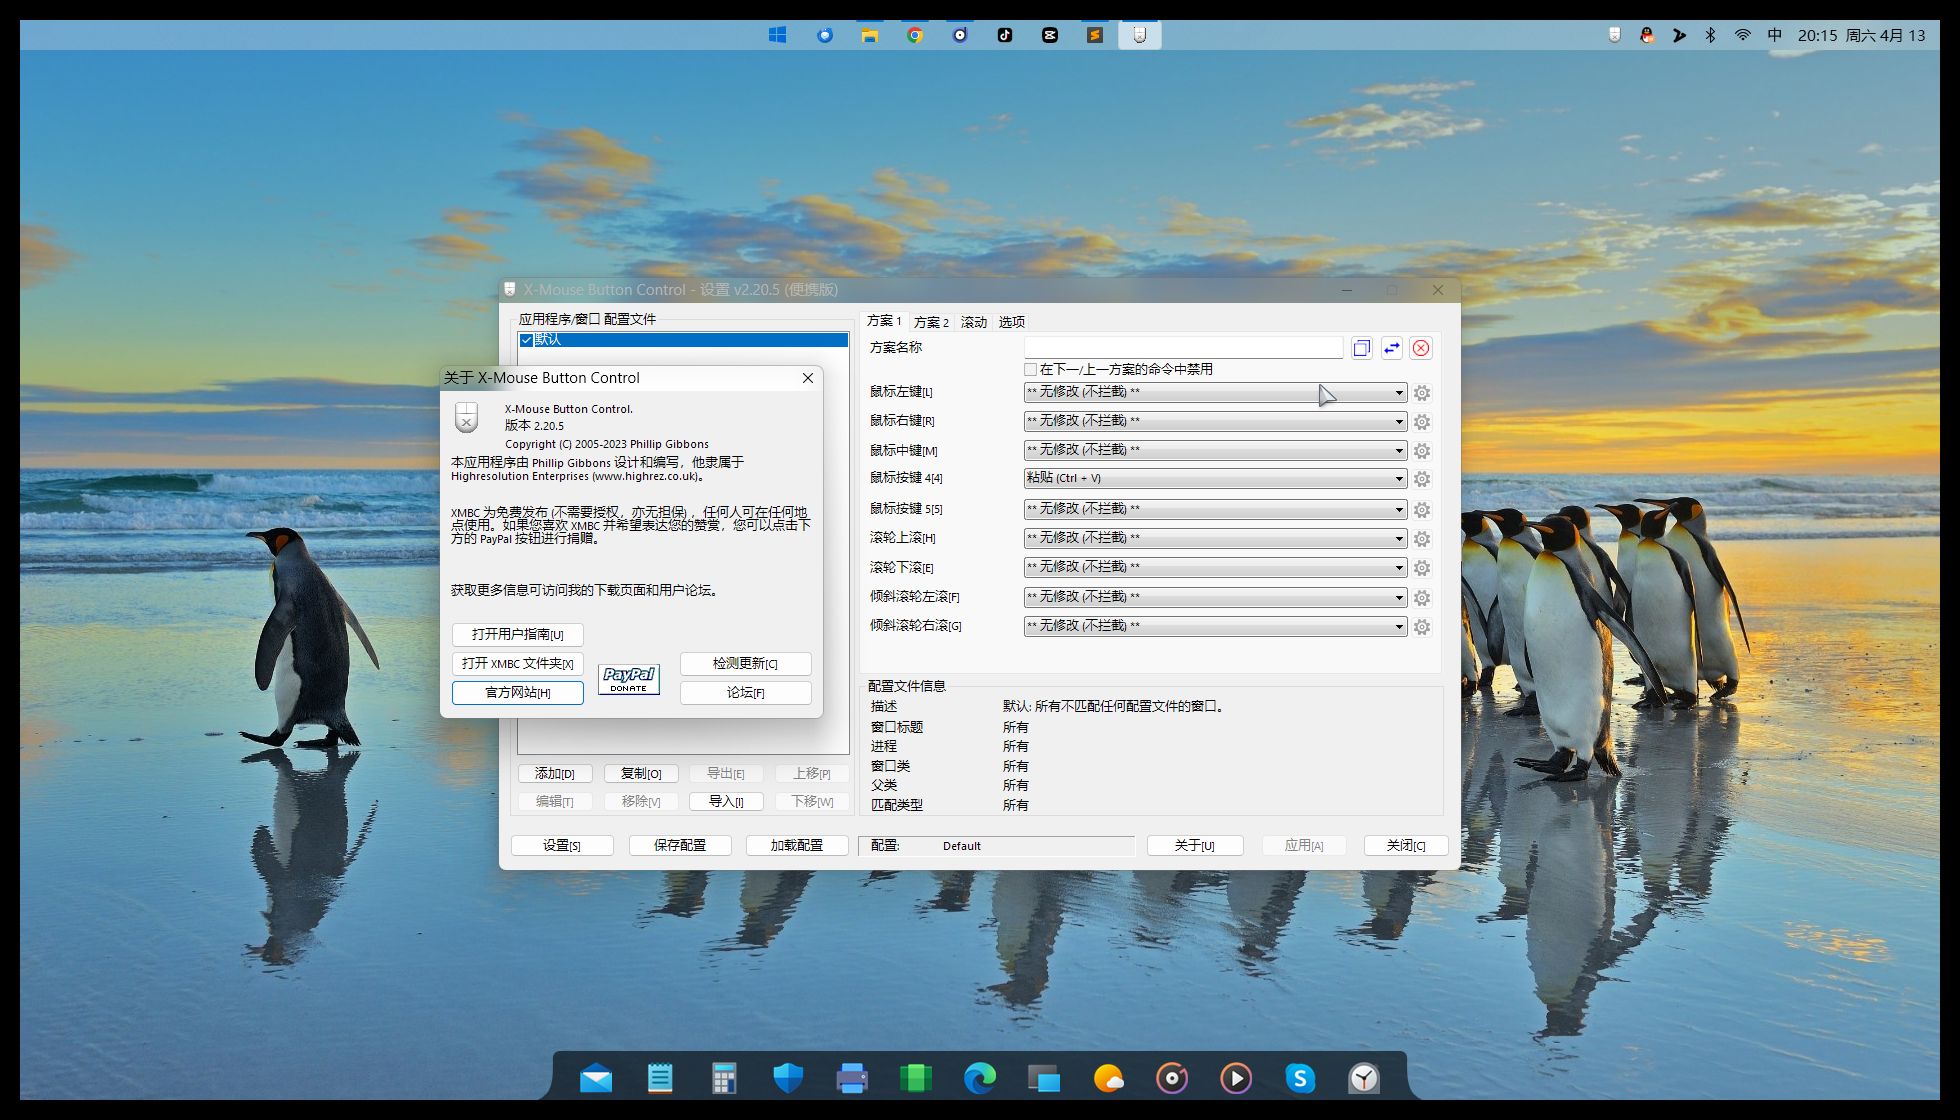Open gear settings for 滚轮下滚

coord(1422,568)
